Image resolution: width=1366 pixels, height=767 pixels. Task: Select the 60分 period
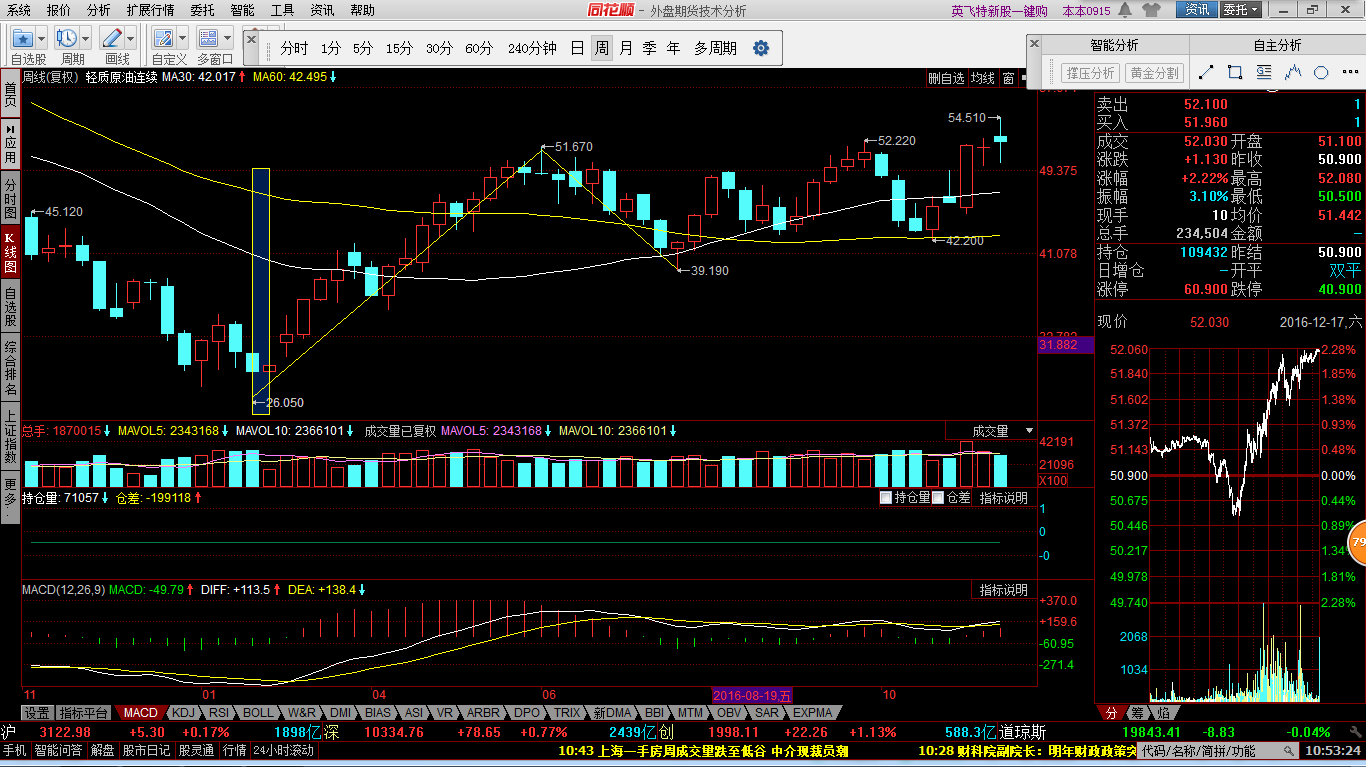[x=479, y=48]
